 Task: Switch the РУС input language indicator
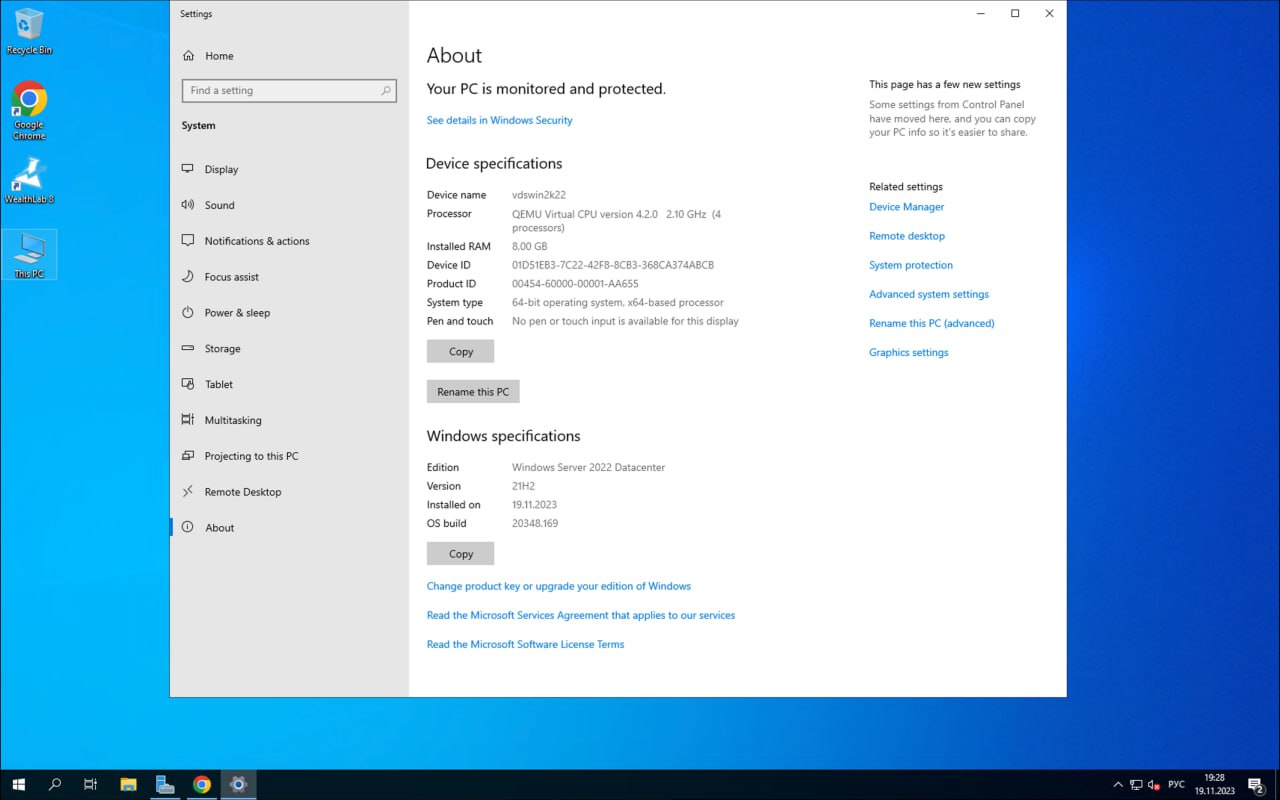(1177, 785)
